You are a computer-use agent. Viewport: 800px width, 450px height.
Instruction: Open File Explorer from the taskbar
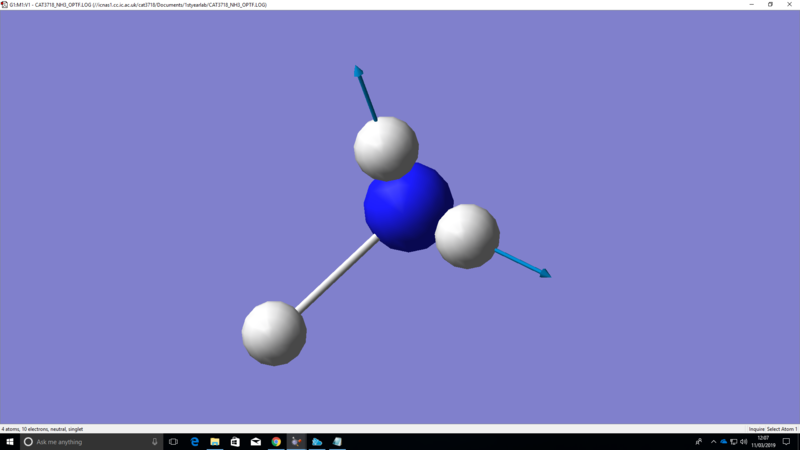215,442
